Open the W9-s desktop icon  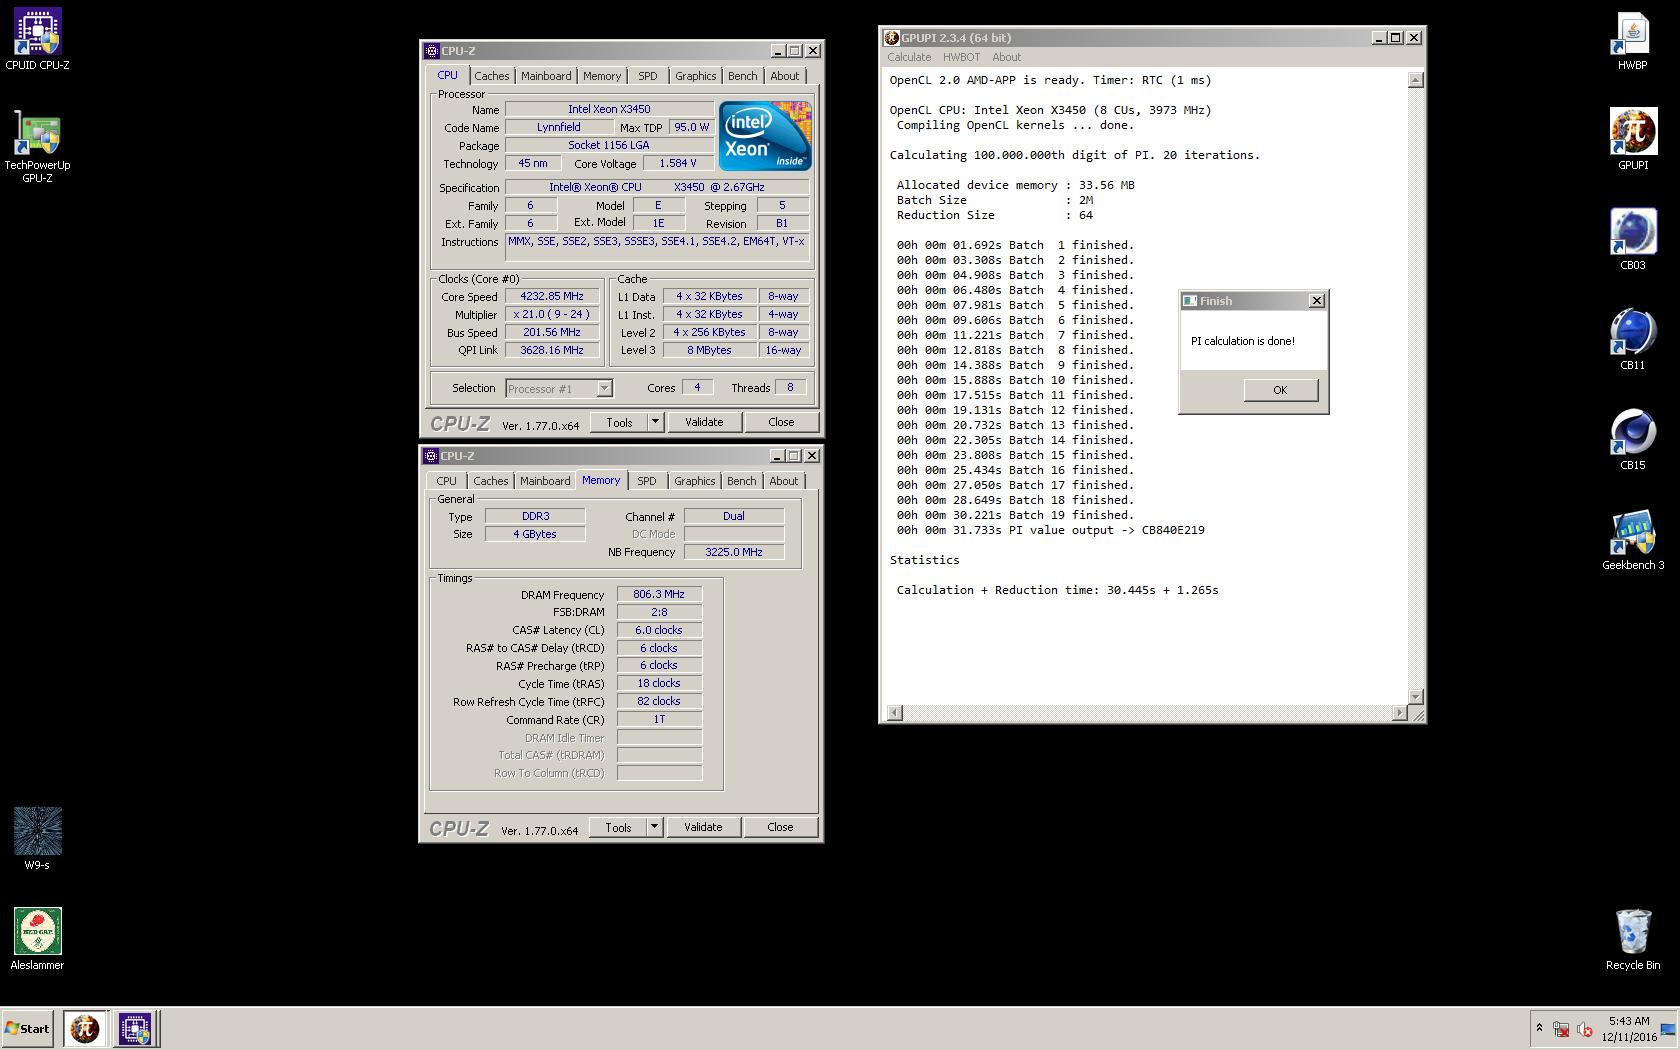pyautogui.click(x=37, y=838)
